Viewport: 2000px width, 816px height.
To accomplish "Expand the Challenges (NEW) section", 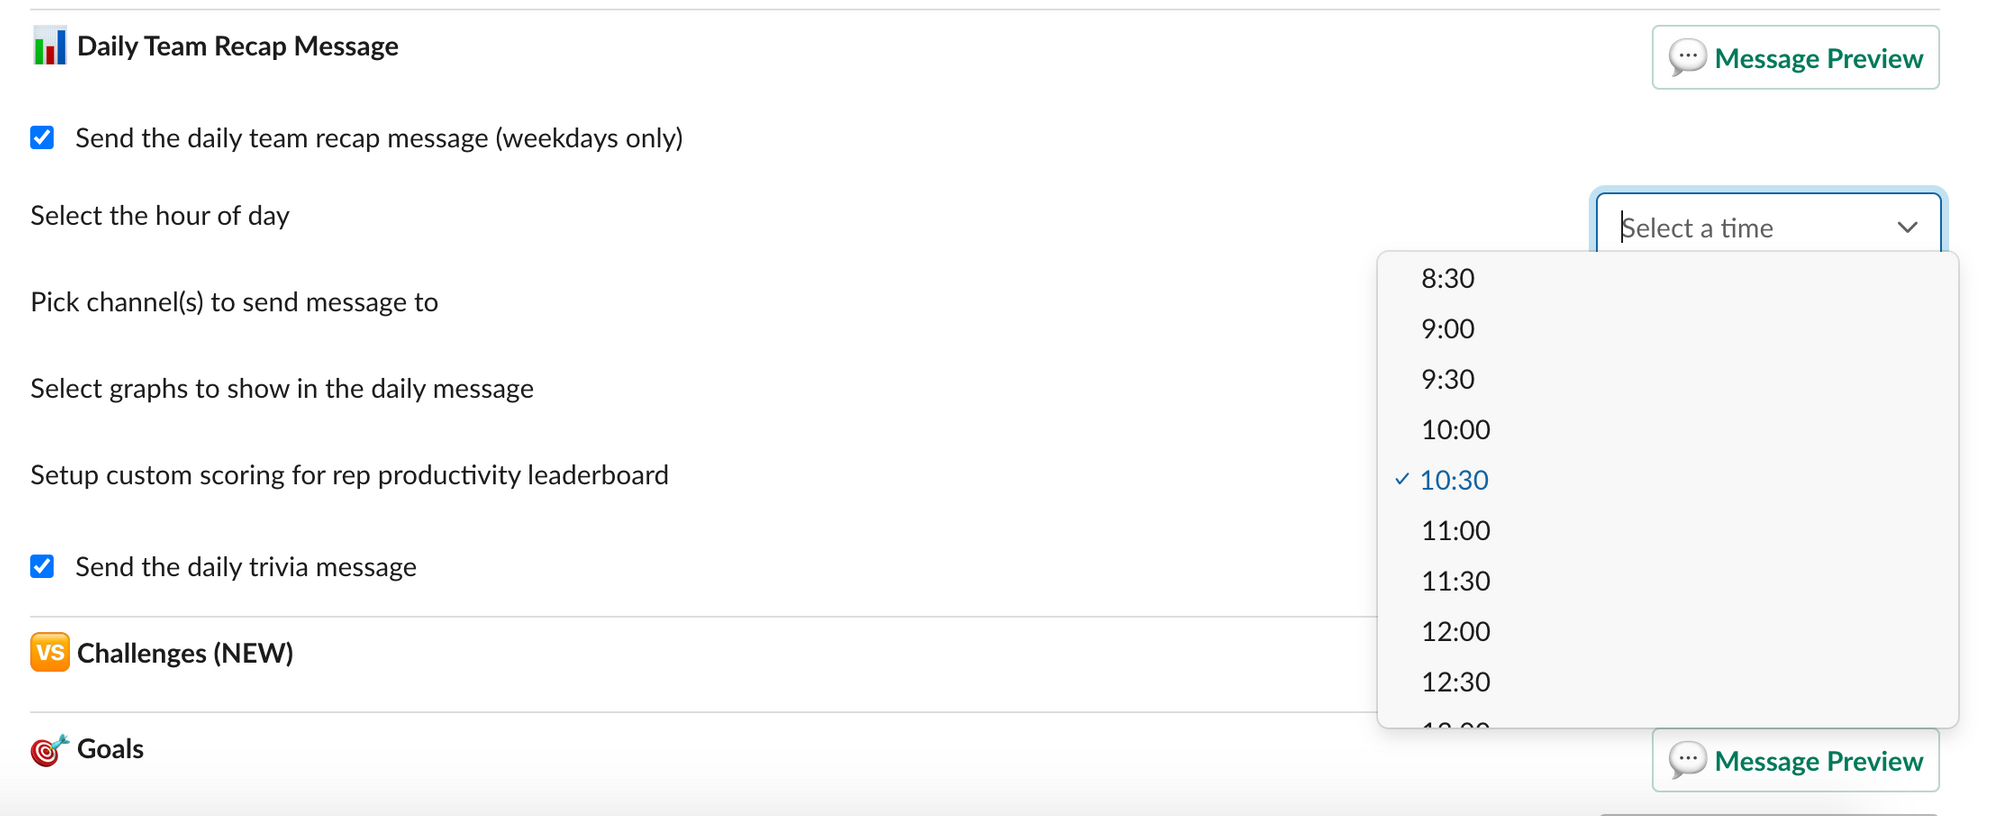I will click(x=185, y=653).
